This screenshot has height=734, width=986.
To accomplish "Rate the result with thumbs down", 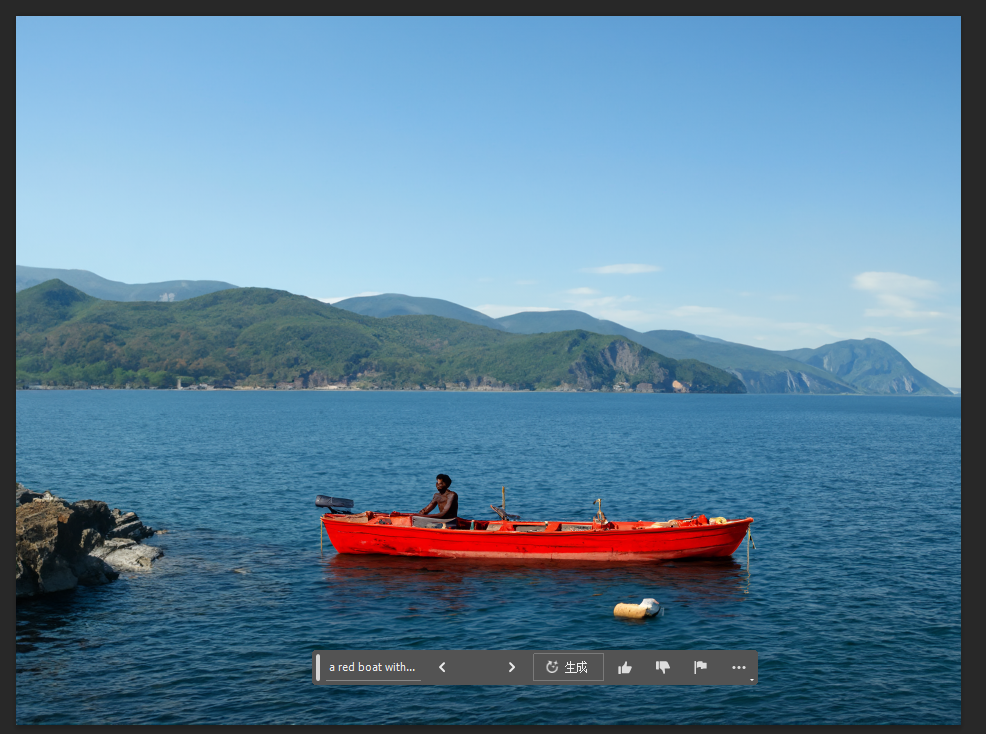I will (662, 667).
